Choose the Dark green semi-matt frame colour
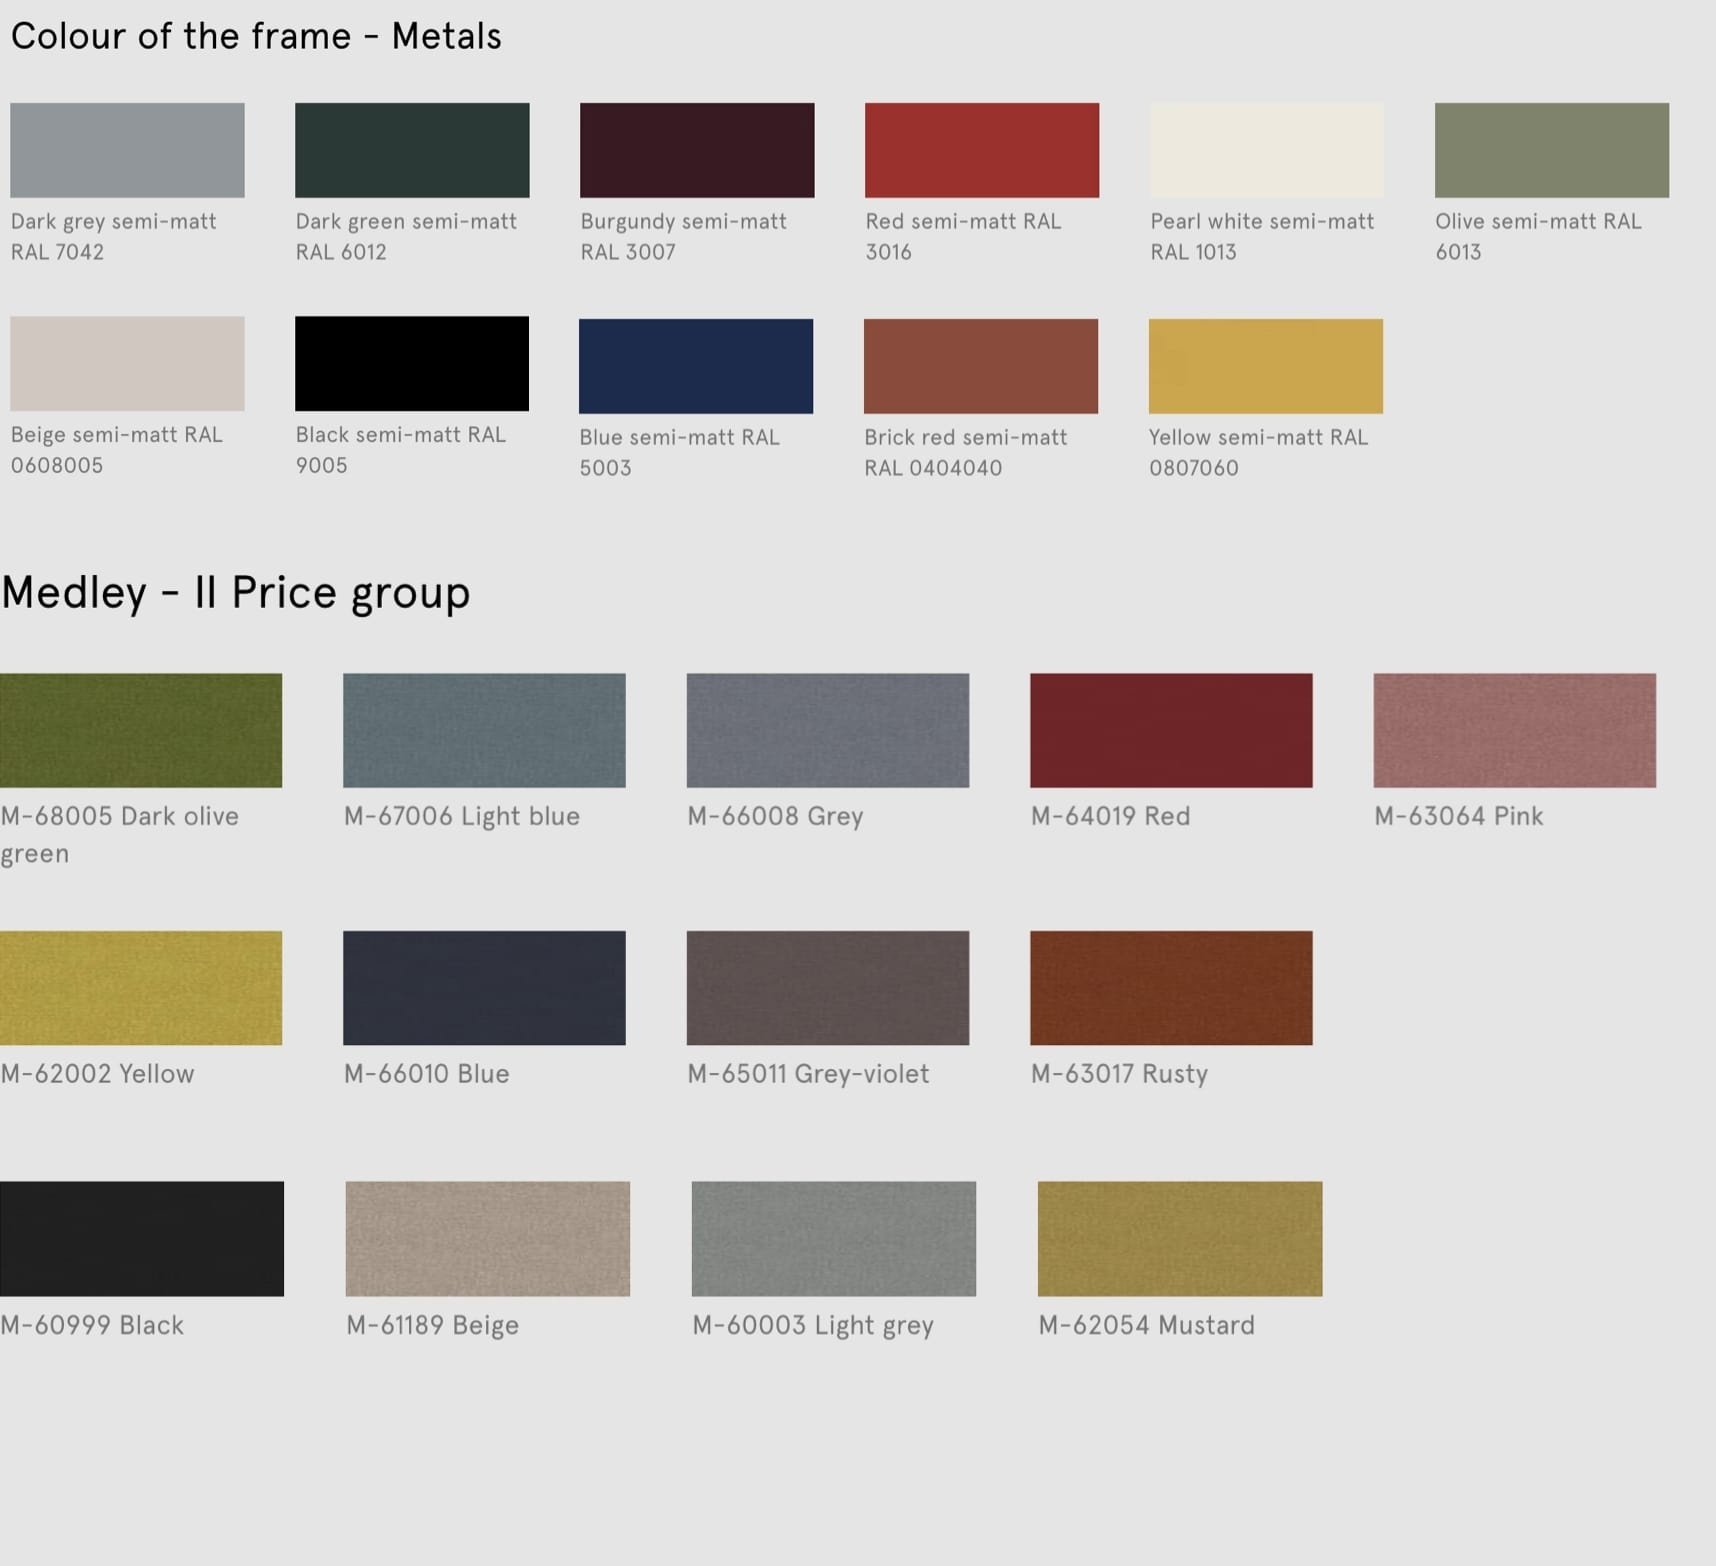This screenshot has width=1716, height=1566. (x=412, y=150)
